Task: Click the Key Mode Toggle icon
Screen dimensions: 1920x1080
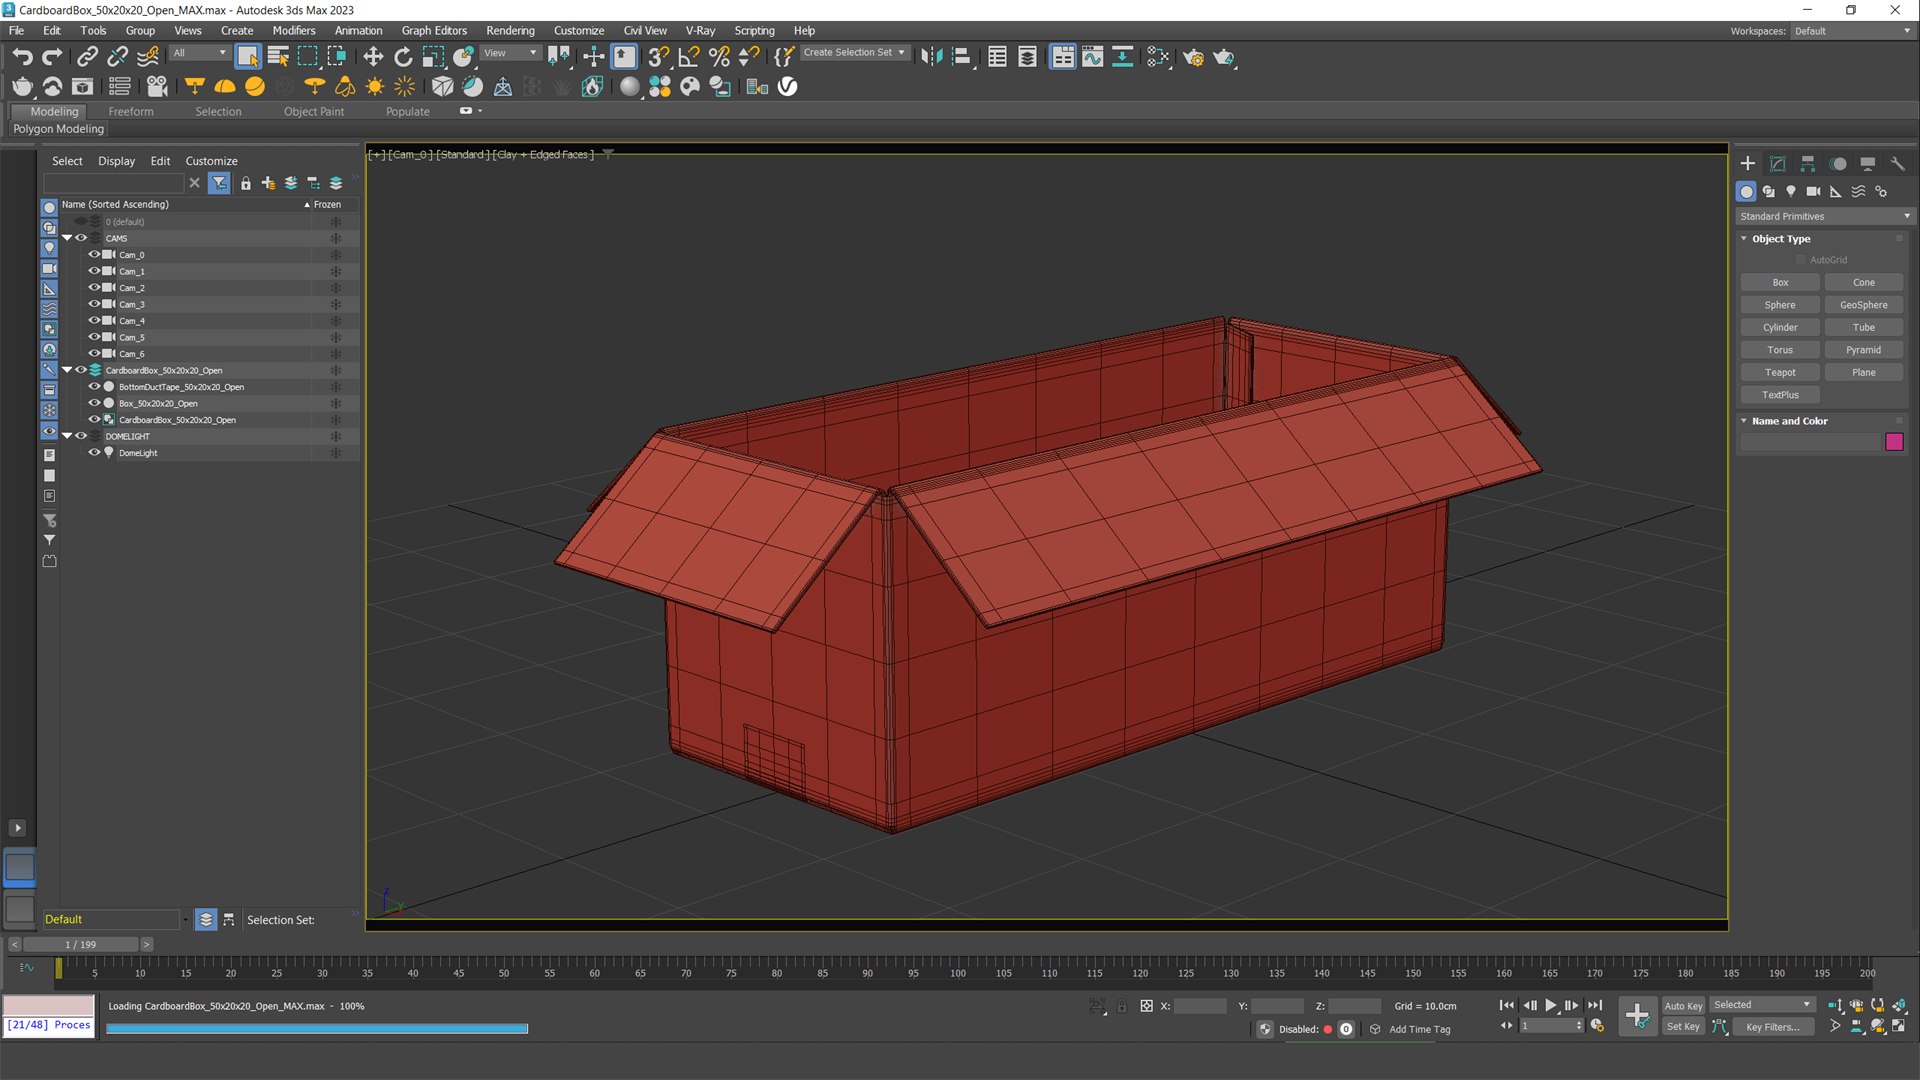Action: pyautogui.click(x=1506, y=1025)
